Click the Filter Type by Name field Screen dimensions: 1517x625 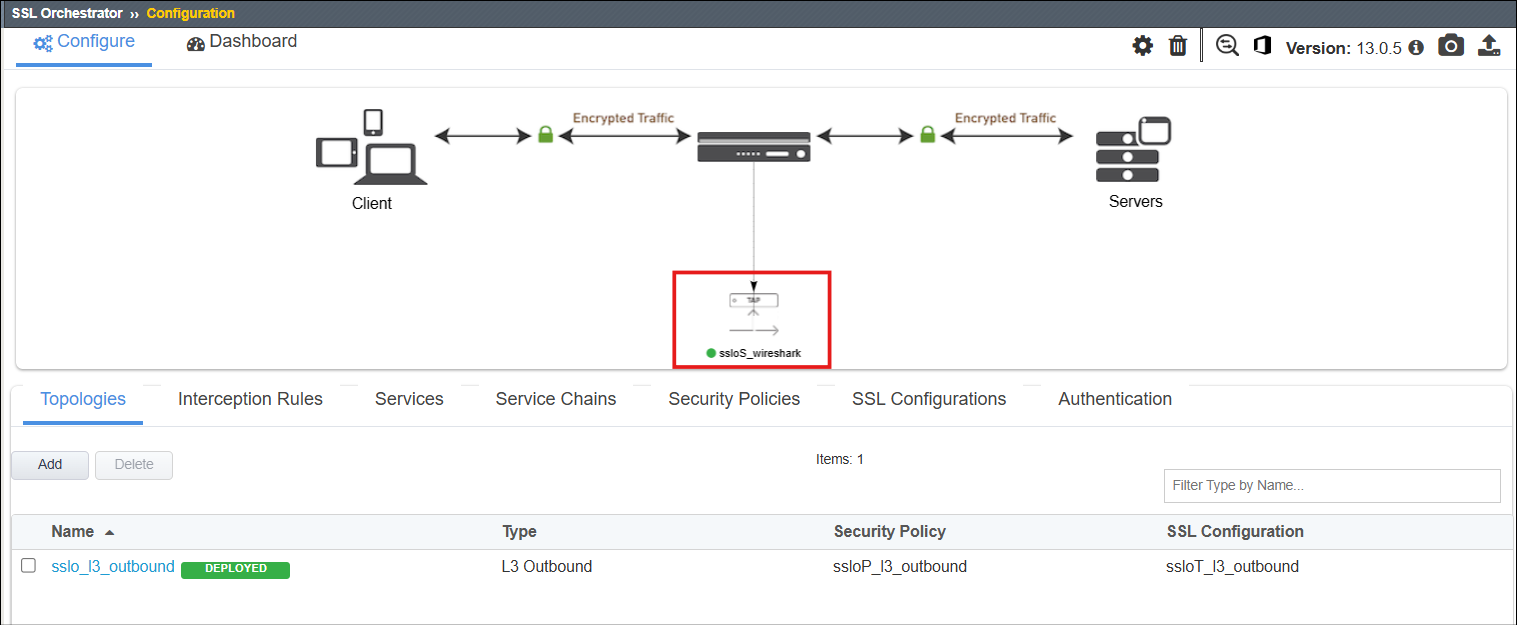click(x=1332, y=486)
